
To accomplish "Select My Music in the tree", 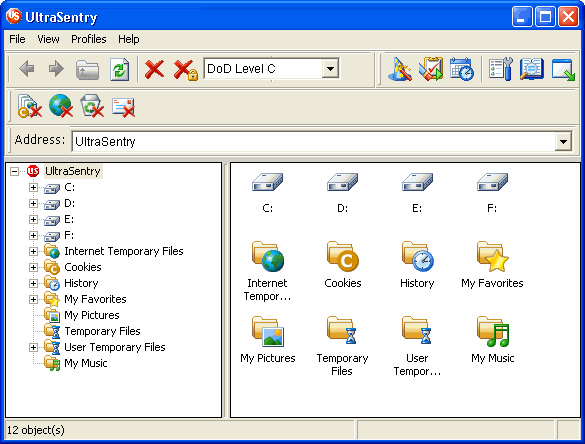I will coord(86,363).
